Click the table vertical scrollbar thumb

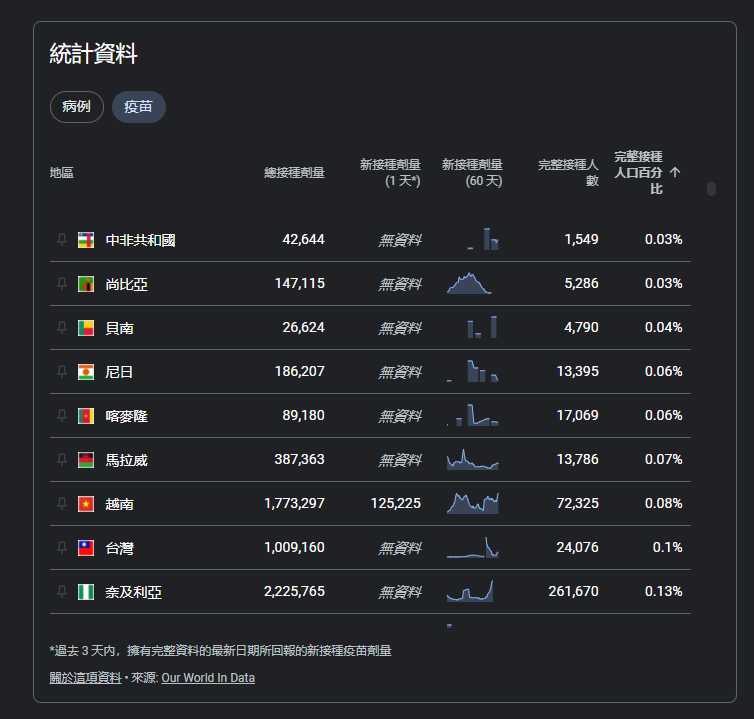(711, 189)
